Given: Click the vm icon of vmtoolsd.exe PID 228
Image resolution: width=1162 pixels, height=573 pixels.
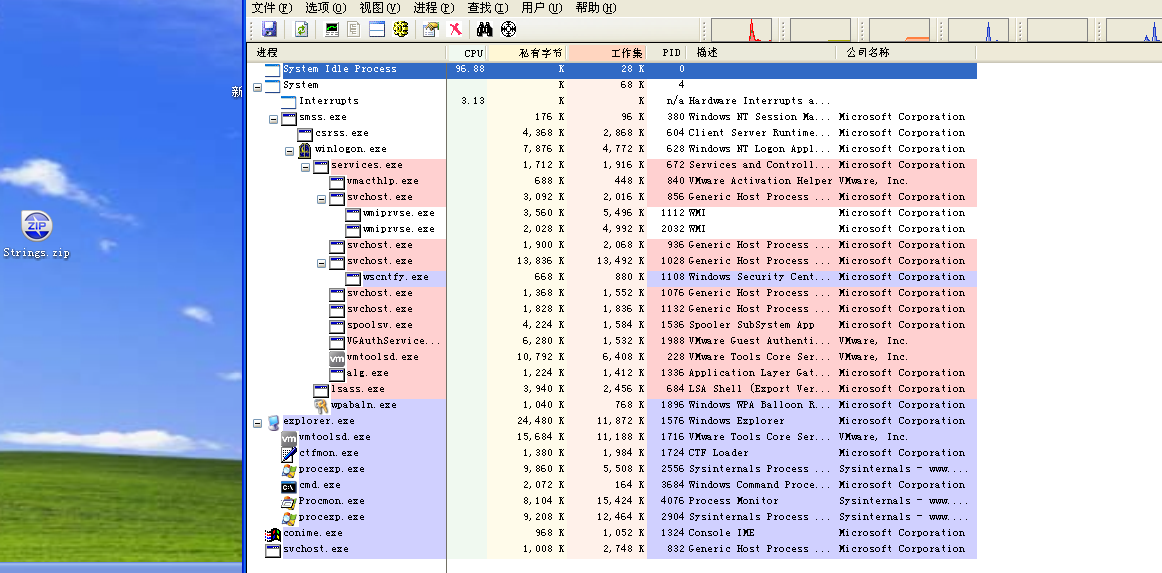Looking at the screenshot, I should pos(337,357).
